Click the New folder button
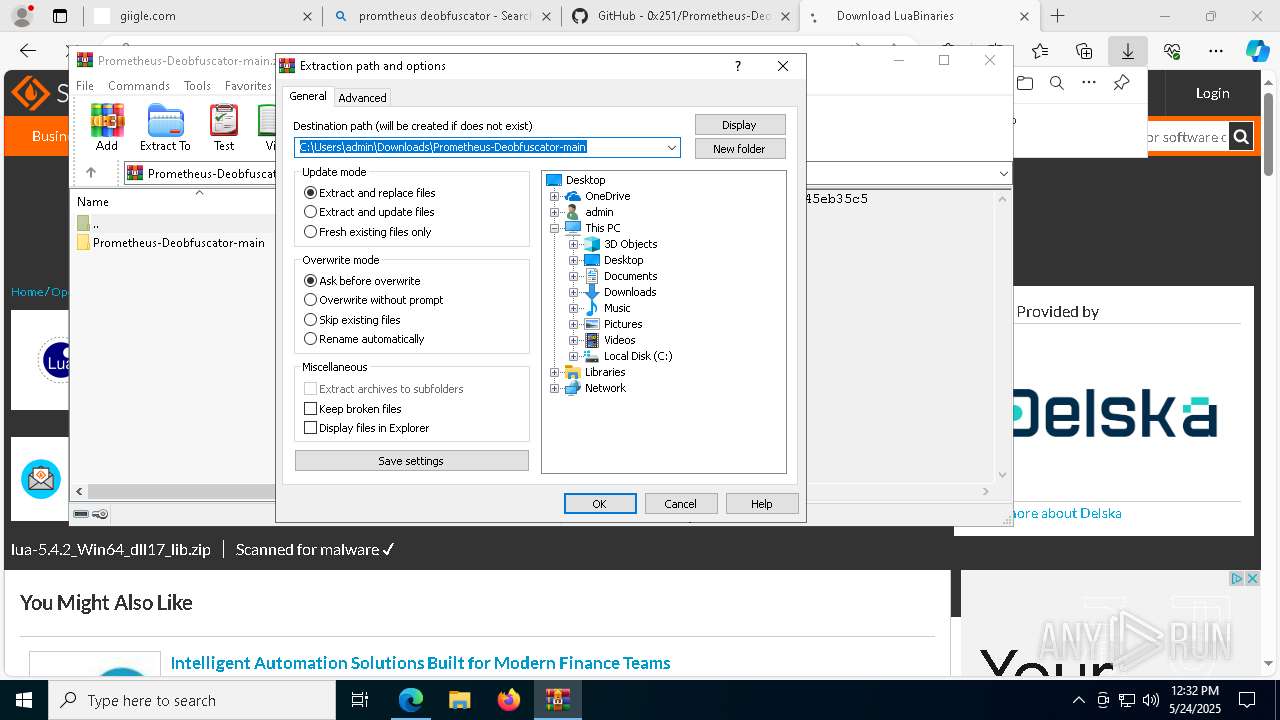The image size is (1280, 720). 740,149
